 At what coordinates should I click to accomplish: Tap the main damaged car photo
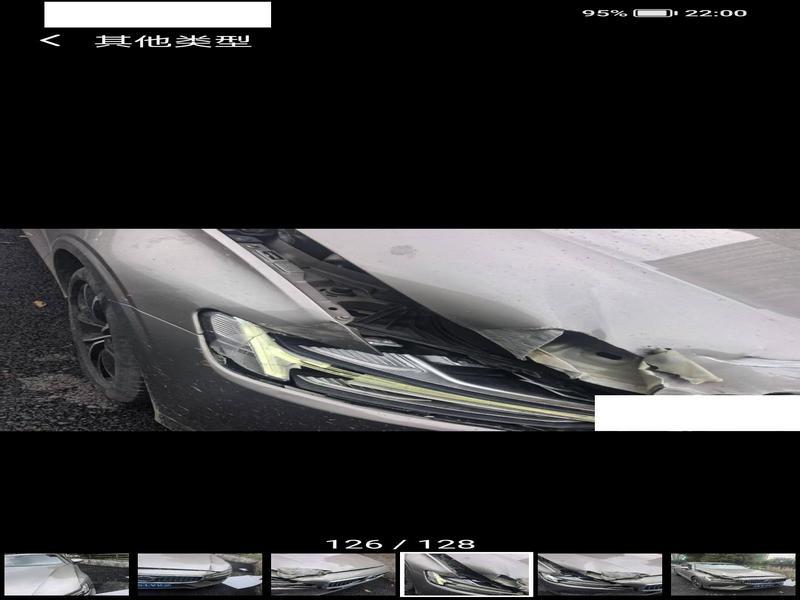(400, 330)
